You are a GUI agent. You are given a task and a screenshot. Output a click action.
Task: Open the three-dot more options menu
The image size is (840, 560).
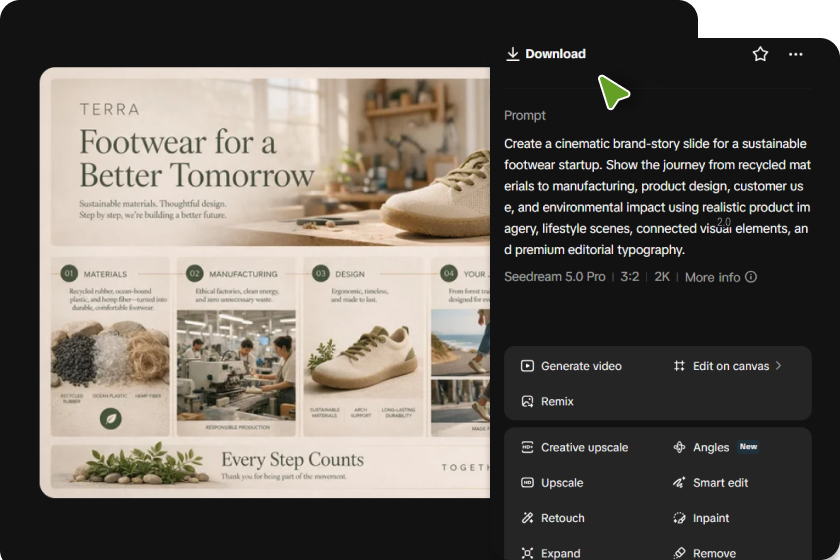pos(796,54)
